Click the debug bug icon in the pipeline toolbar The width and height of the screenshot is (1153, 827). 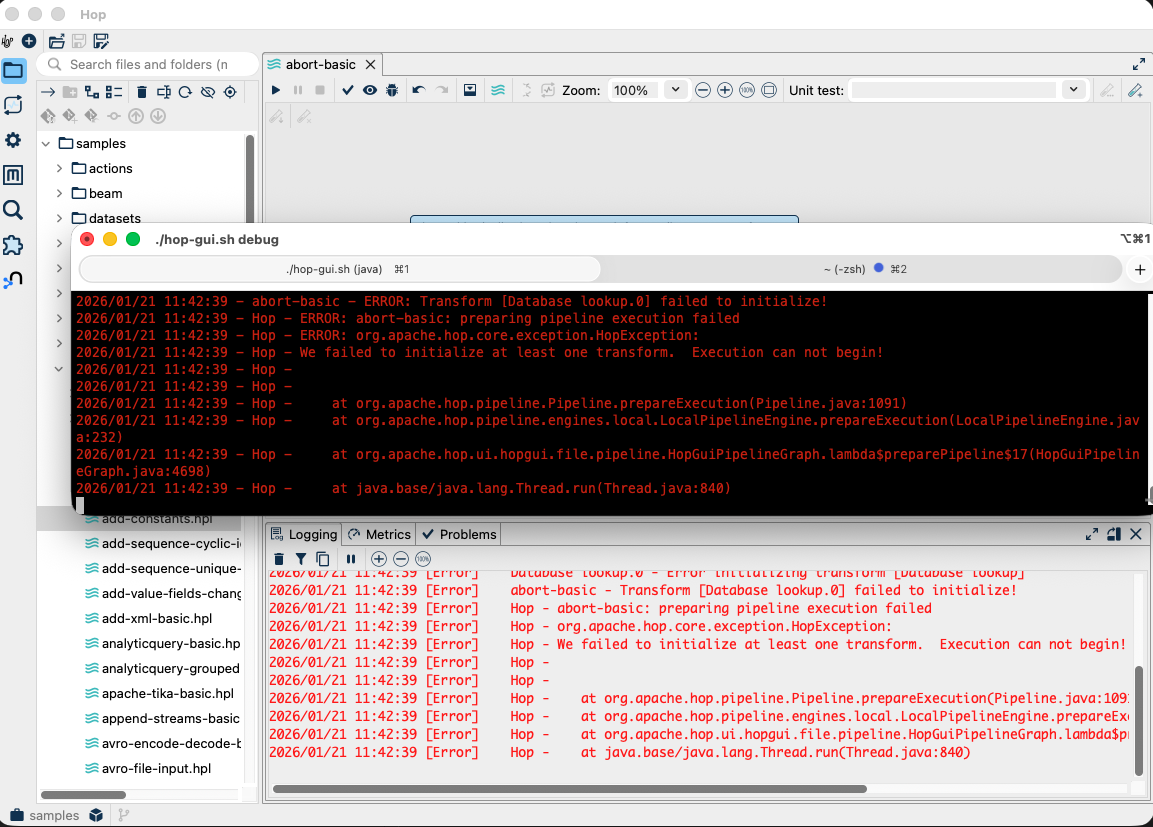[x=392, y=90]
